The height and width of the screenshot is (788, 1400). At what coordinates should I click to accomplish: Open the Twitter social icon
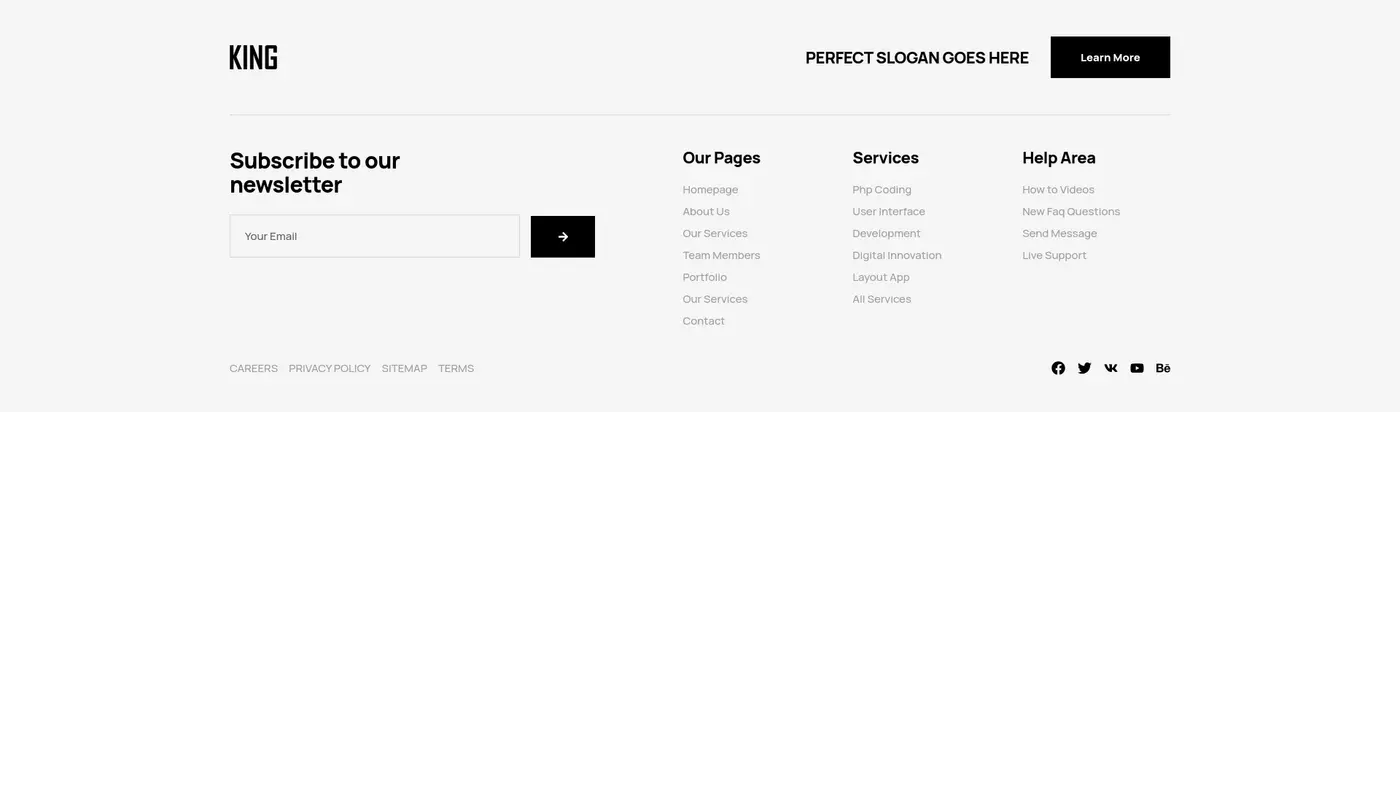(x=1084, y=368)
